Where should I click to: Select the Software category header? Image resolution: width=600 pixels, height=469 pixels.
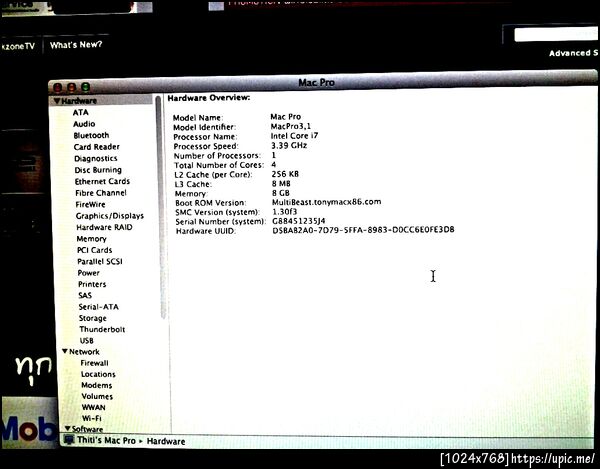pos(88,429)
